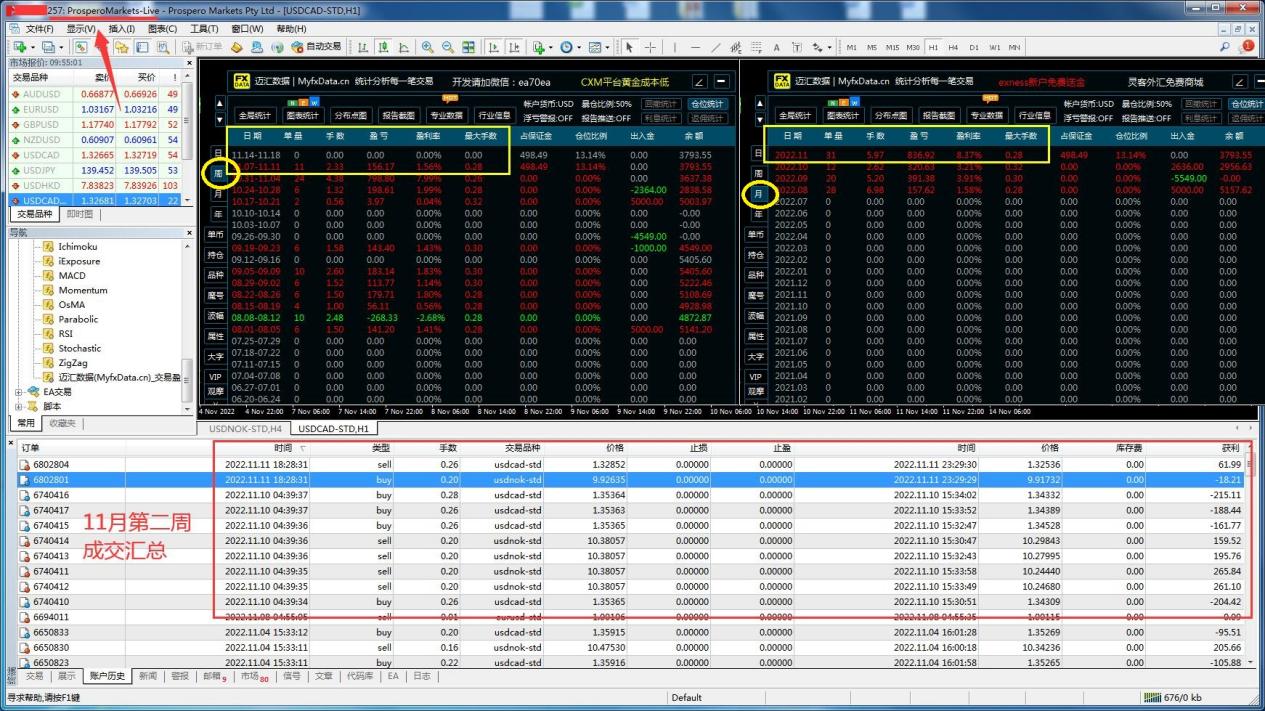The height and width of the screenshot is (711, 1265).
Task: Toggle the auto scroll chart icon
Action: coord(493,47)
